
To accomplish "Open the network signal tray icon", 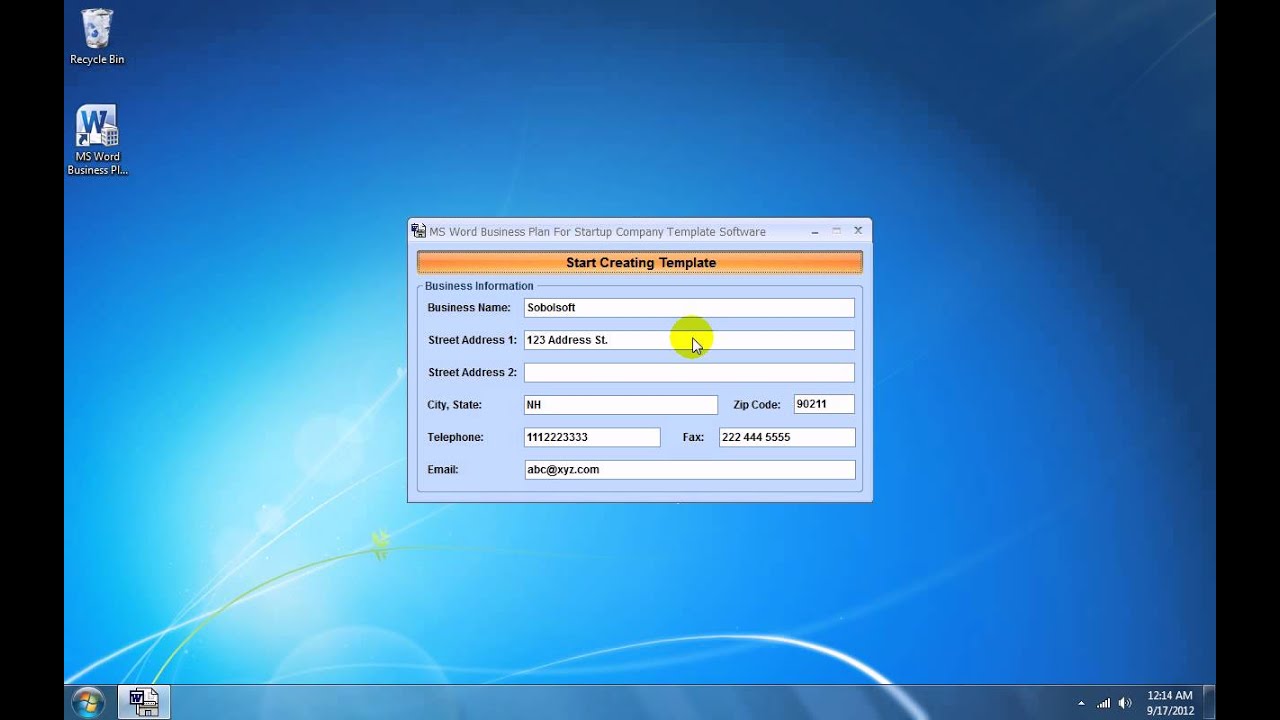I will [x=1104, y=703].
